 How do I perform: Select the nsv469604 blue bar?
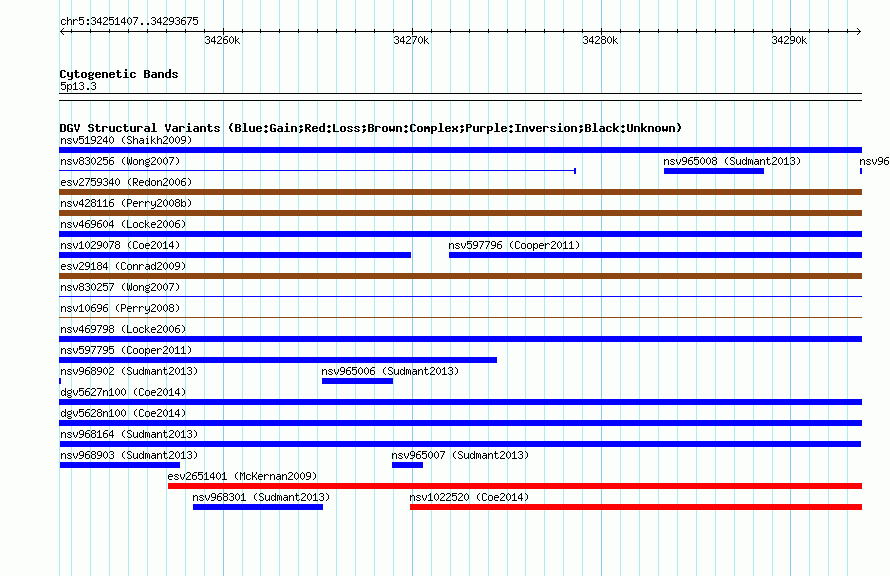[x=460, y=234]
